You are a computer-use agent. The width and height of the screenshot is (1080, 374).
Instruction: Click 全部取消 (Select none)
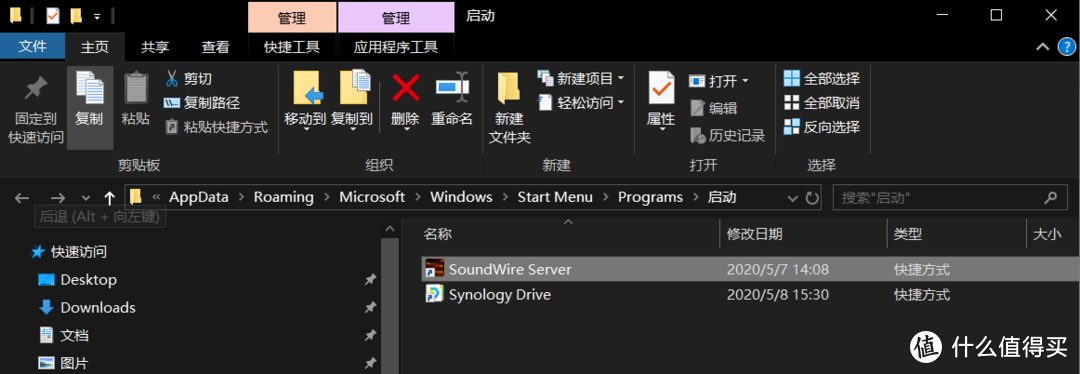coord(822,103)
